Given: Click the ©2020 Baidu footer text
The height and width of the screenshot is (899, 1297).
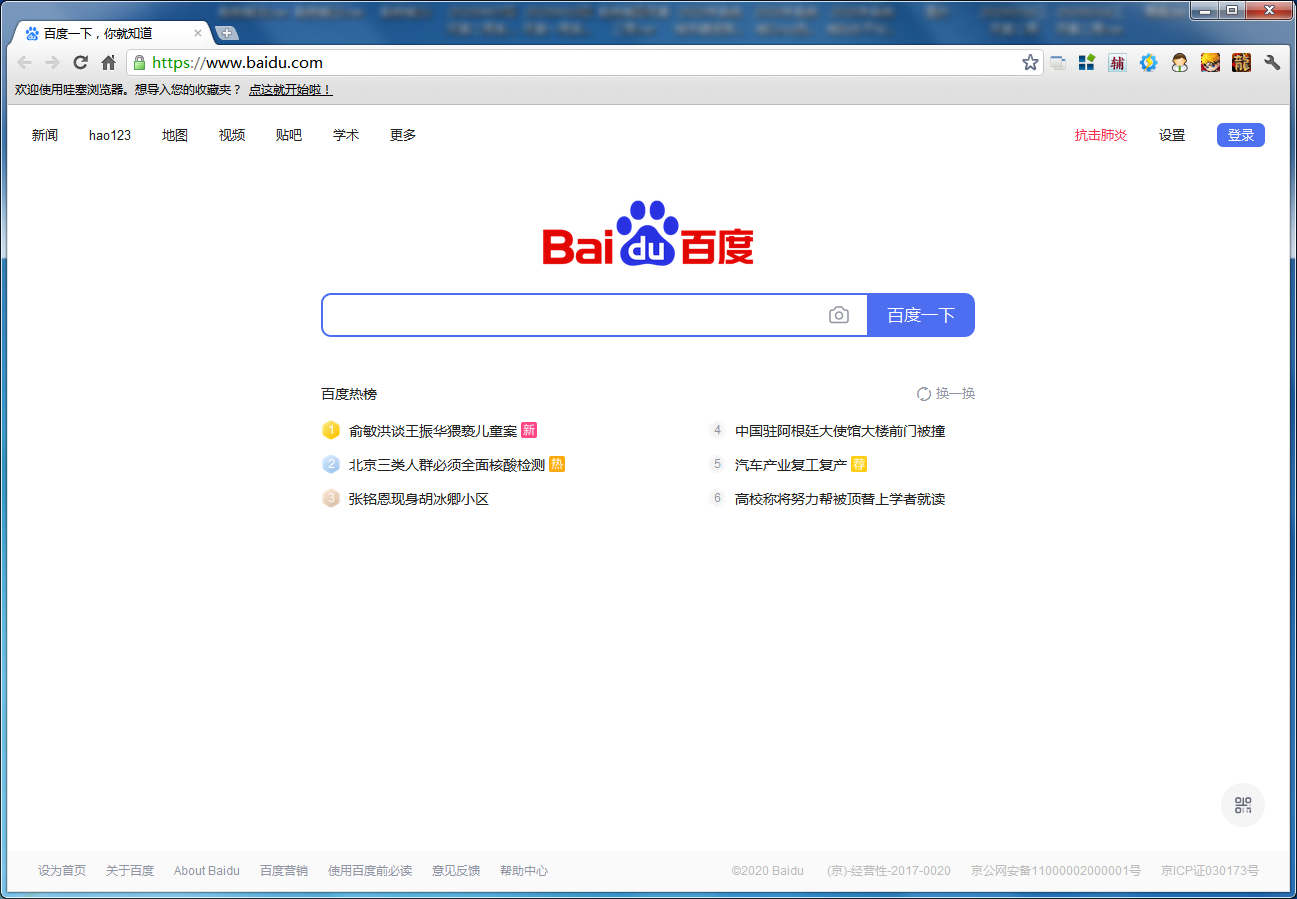Looking at the screenshot, I should coord(768,871).
